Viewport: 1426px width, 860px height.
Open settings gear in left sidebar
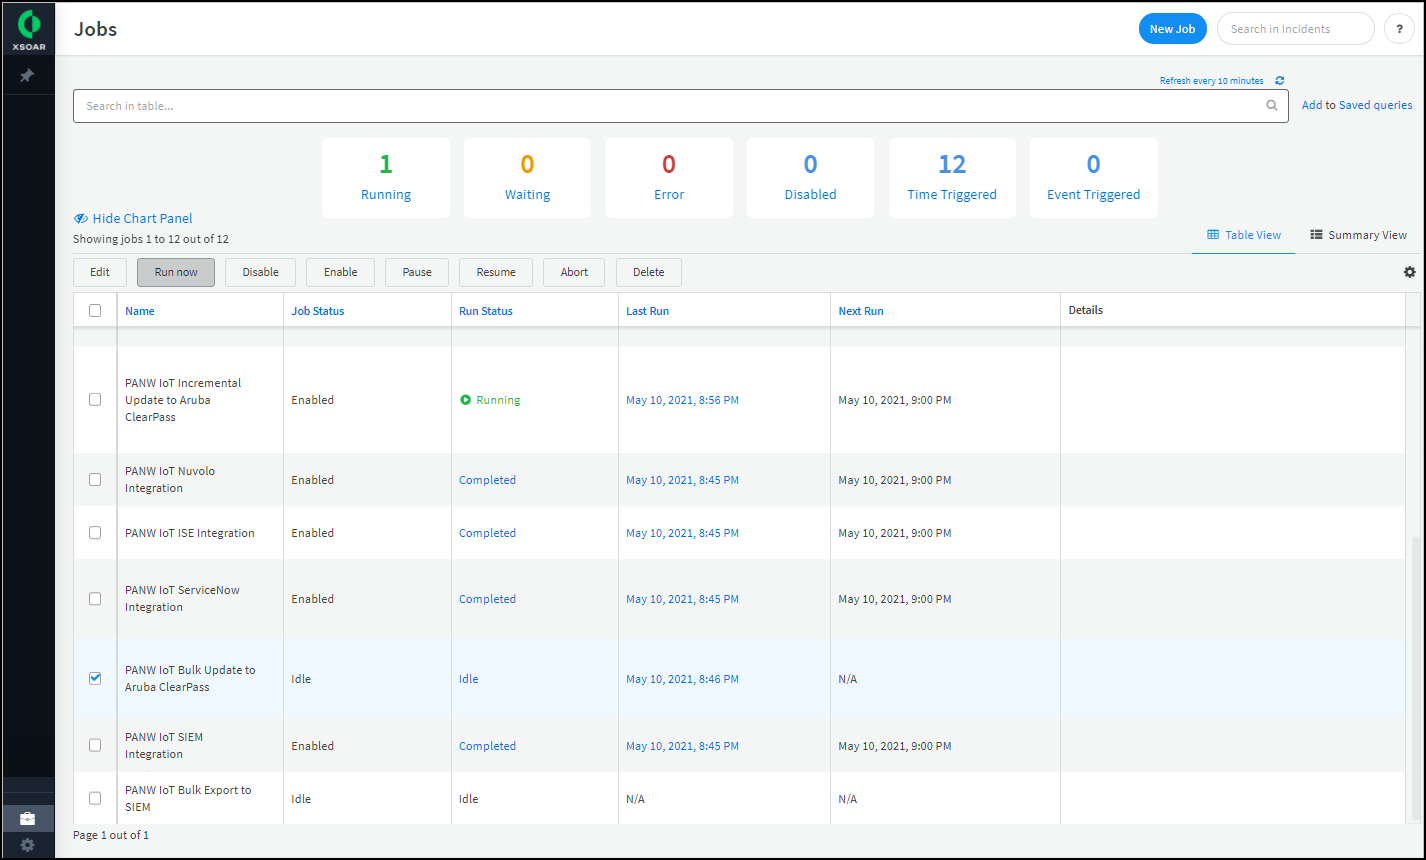(28, 845)
